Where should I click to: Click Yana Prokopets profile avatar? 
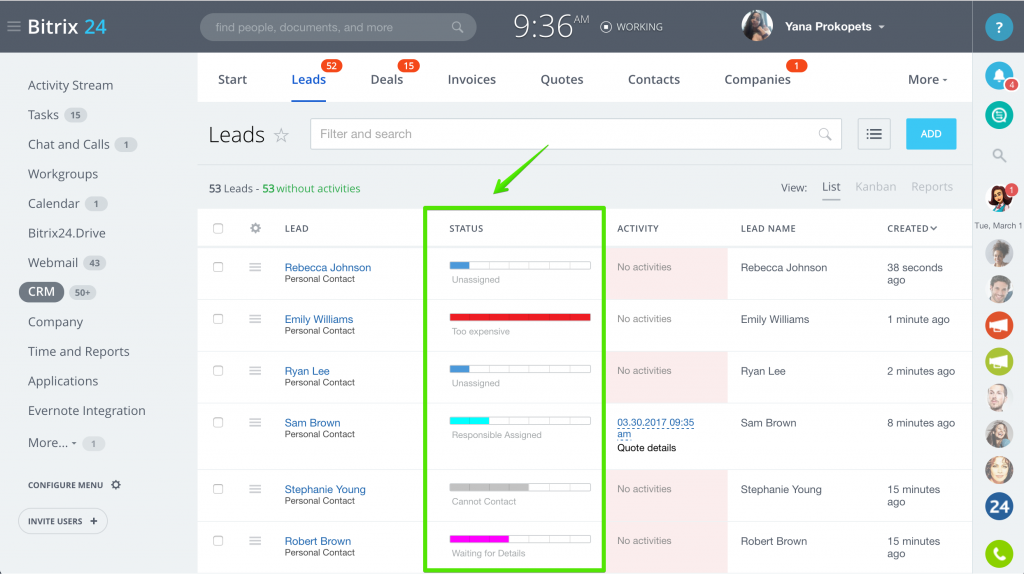tap(757, 26)
